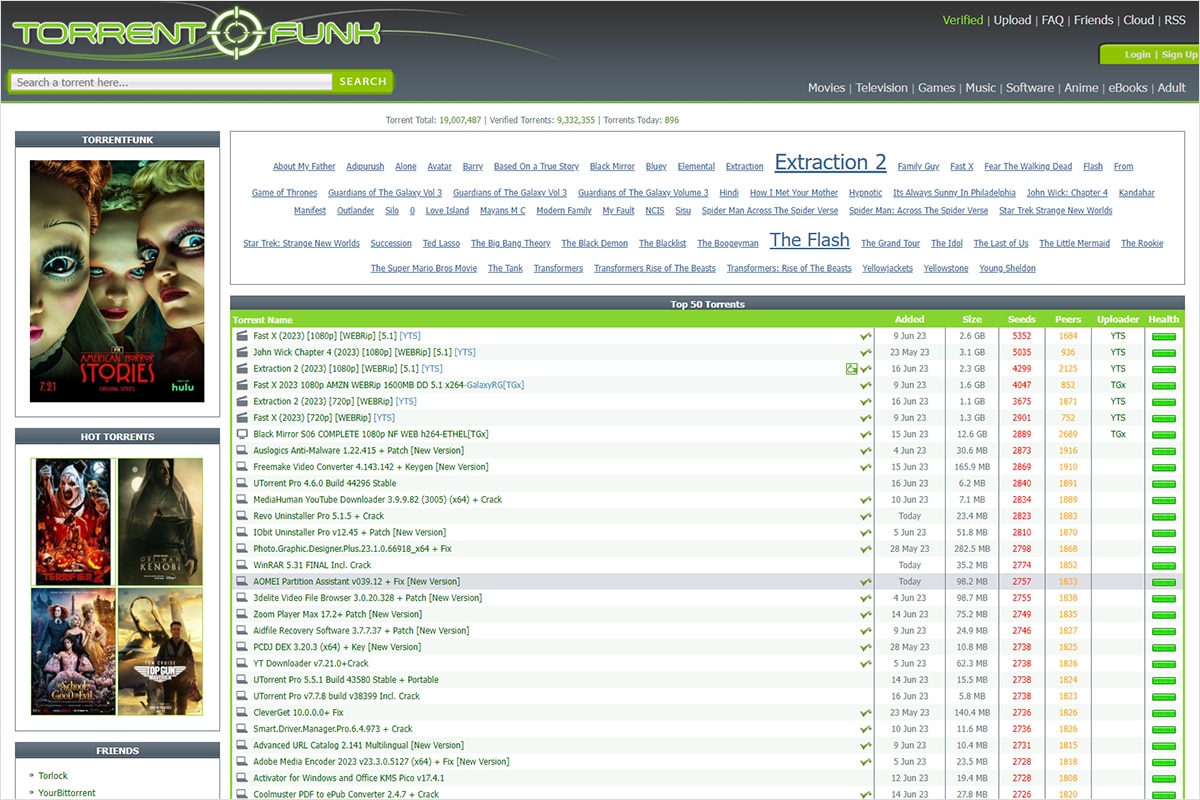
Task: Open the FAQ page
Action: [x=1053, y=20]
